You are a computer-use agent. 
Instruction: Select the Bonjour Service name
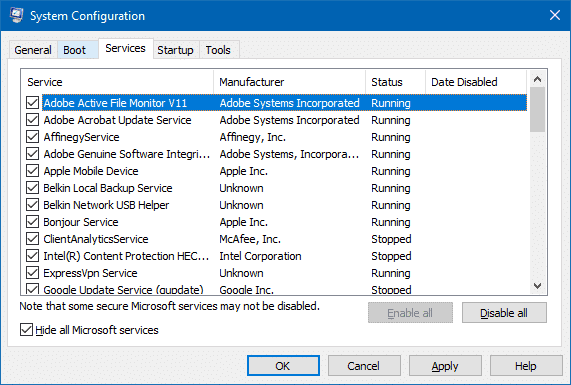click(x=81, y=222)
